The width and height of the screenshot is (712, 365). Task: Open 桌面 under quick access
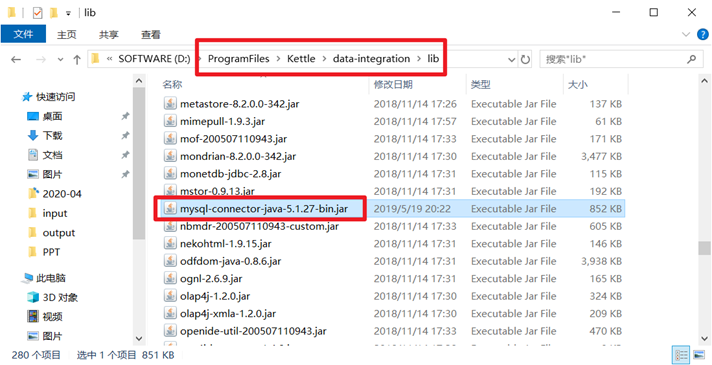click(x=52, y=116)
